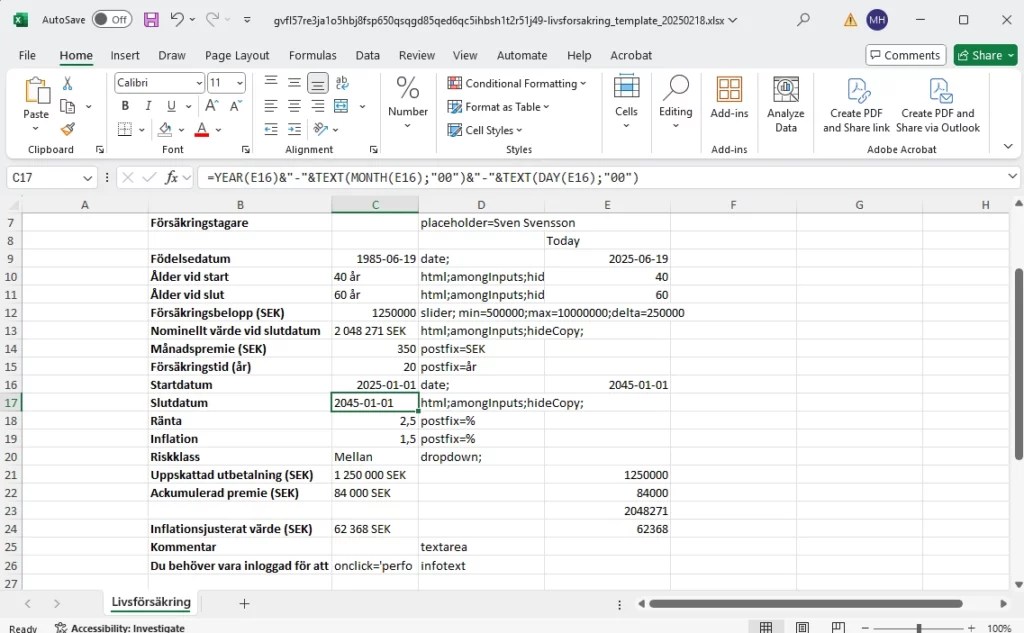This screenshot has height=633, width=1024.
Task: Select the Livsförsäkring sheet tab
Action: click(151, 602)
